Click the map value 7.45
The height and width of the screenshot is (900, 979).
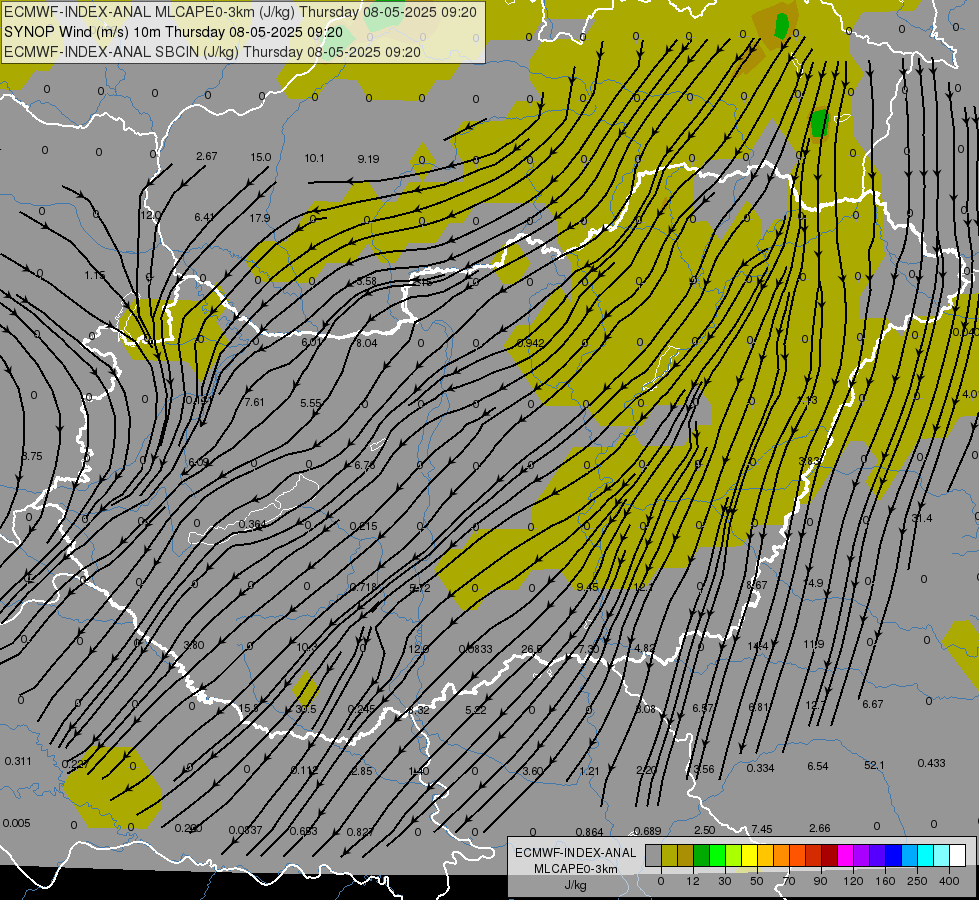762,829
